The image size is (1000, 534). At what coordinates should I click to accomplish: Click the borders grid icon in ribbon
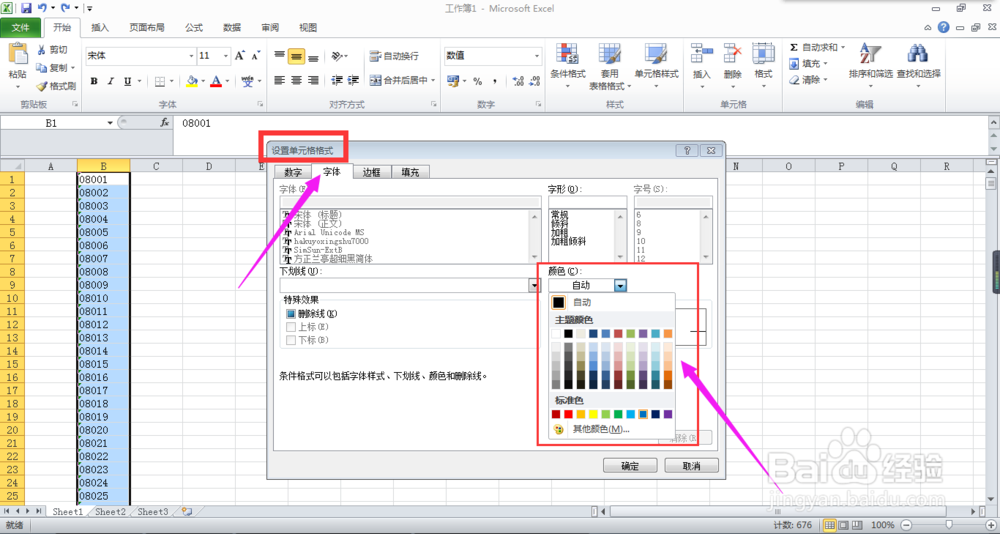tap(160, 81)
